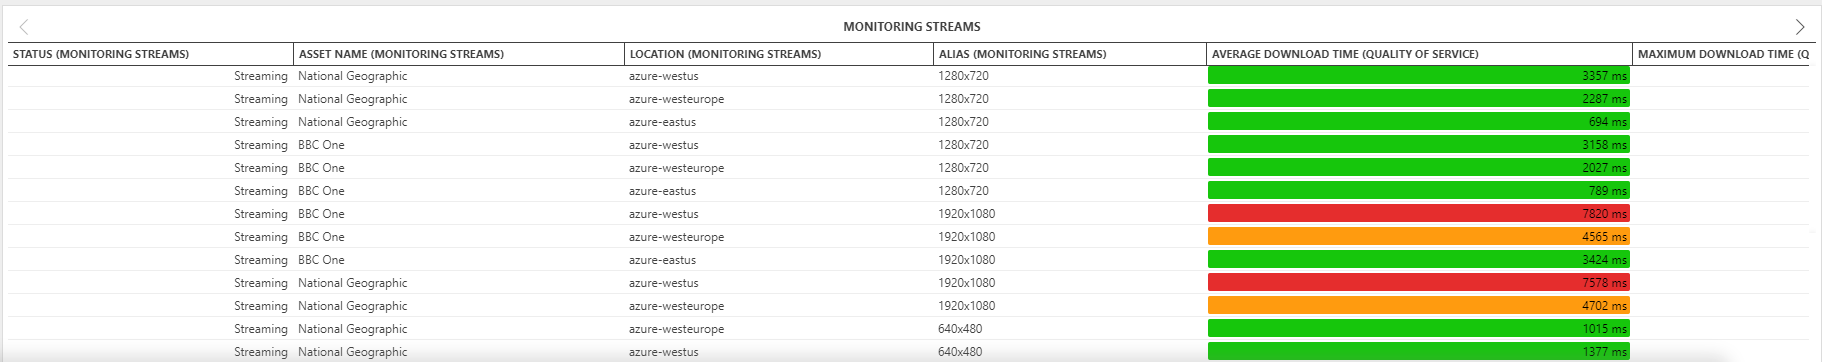Select the green 3357 ms bar
This screenshot has width=1822, height=362.
pyautogui.click(x=1419, y=76)
